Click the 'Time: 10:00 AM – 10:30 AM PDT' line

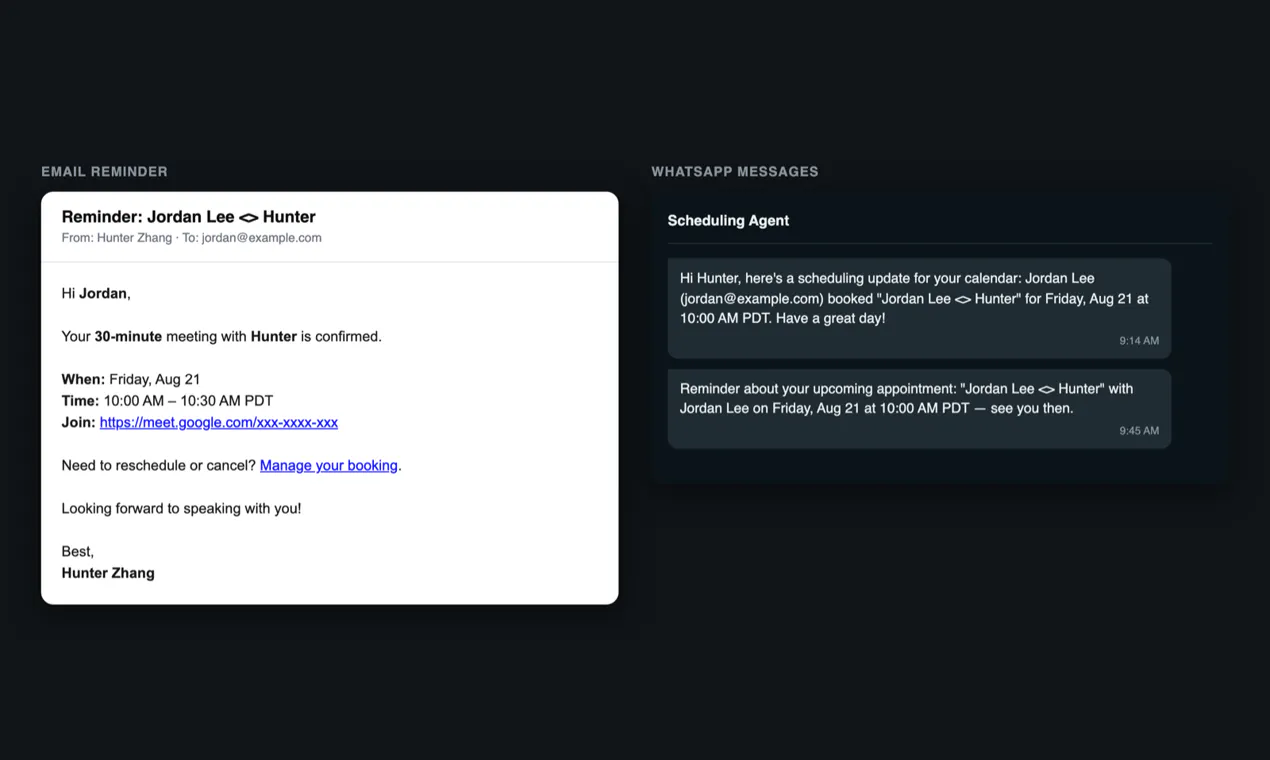click(167, 400)
